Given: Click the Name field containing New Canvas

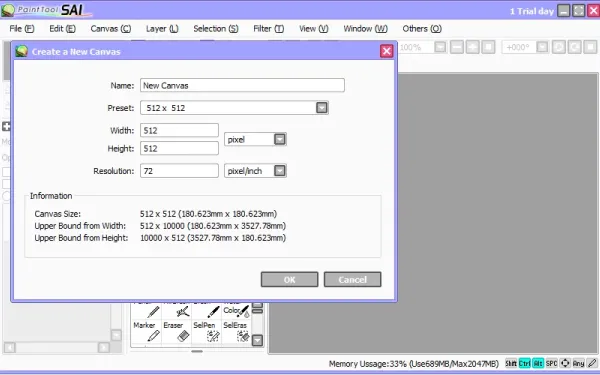Looking at the screenshot, I should (242, 85).
